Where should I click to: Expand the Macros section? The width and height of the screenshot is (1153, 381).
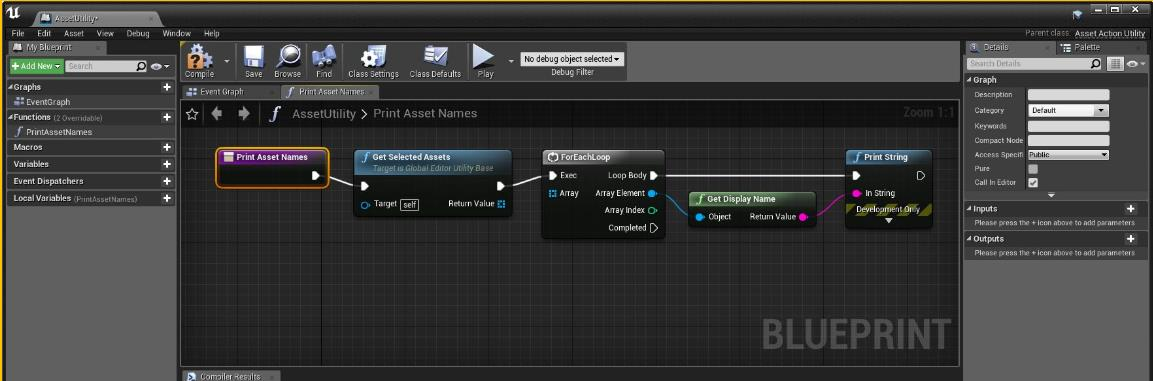click(x=28, y=147)
